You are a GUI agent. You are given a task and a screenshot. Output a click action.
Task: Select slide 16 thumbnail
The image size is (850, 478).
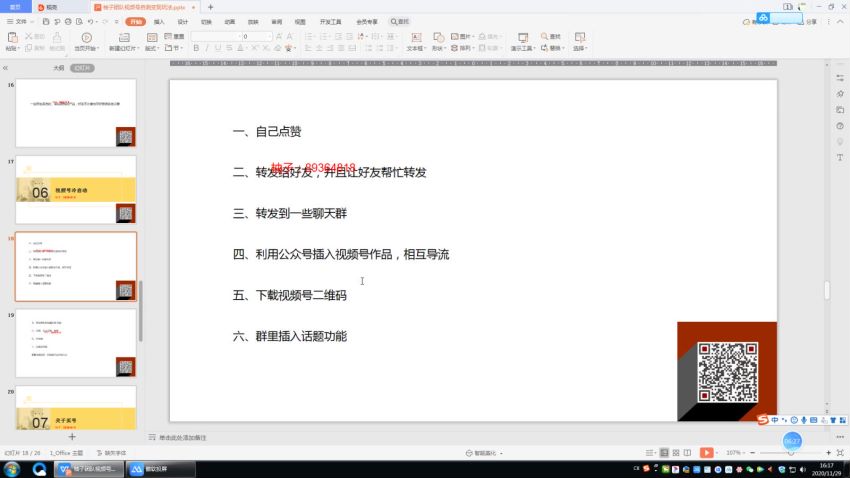click(x=76, y=113)
